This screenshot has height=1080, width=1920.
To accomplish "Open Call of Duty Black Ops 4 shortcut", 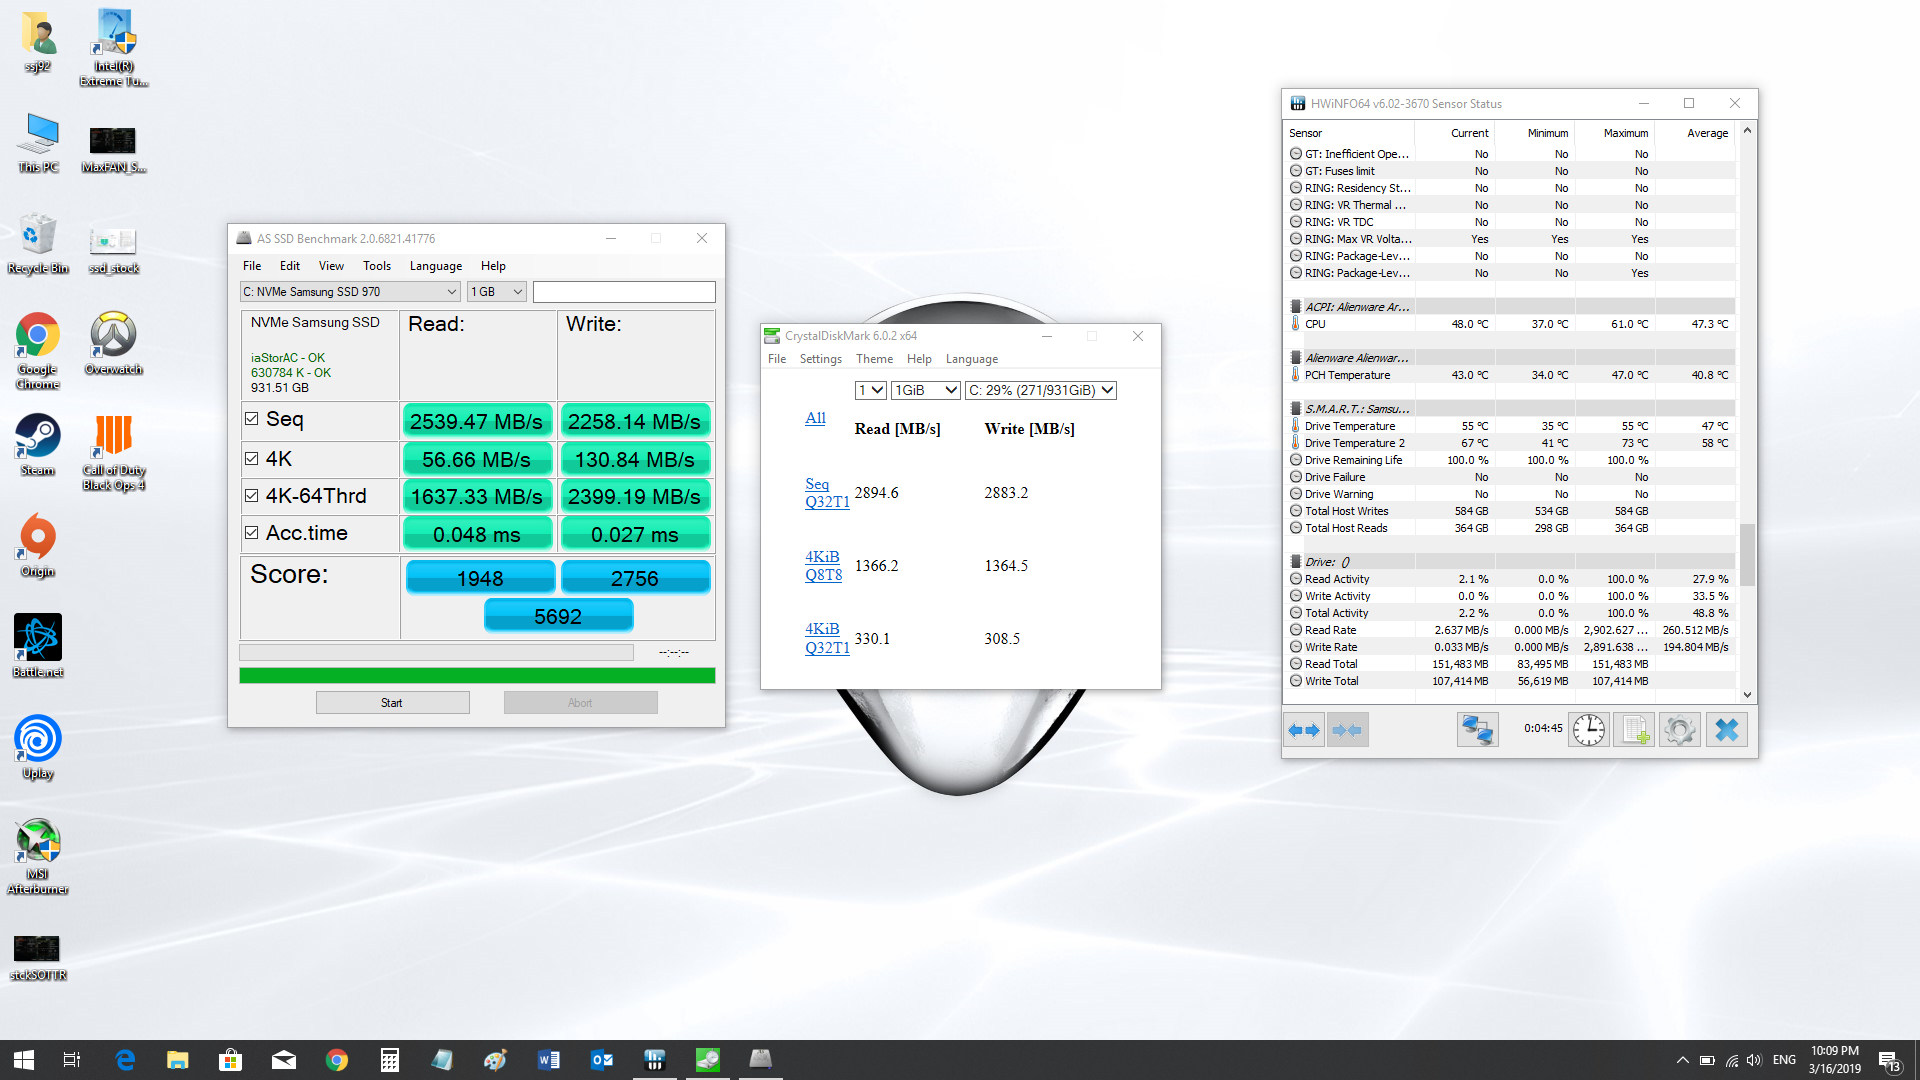I will [113, 452].
